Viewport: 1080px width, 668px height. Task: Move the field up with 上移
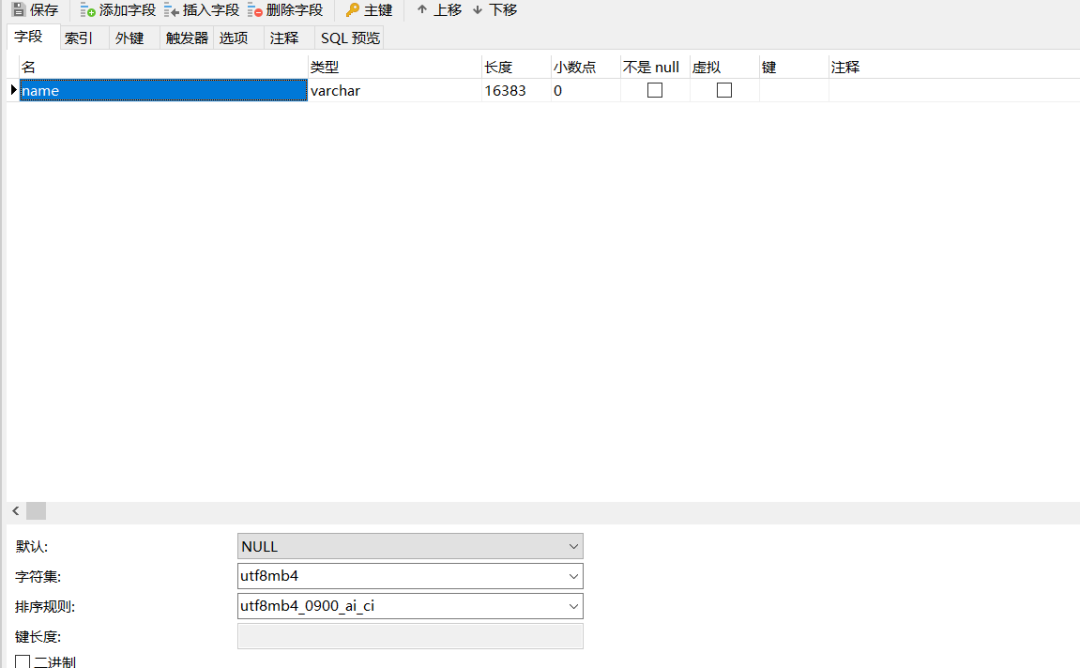440,10
